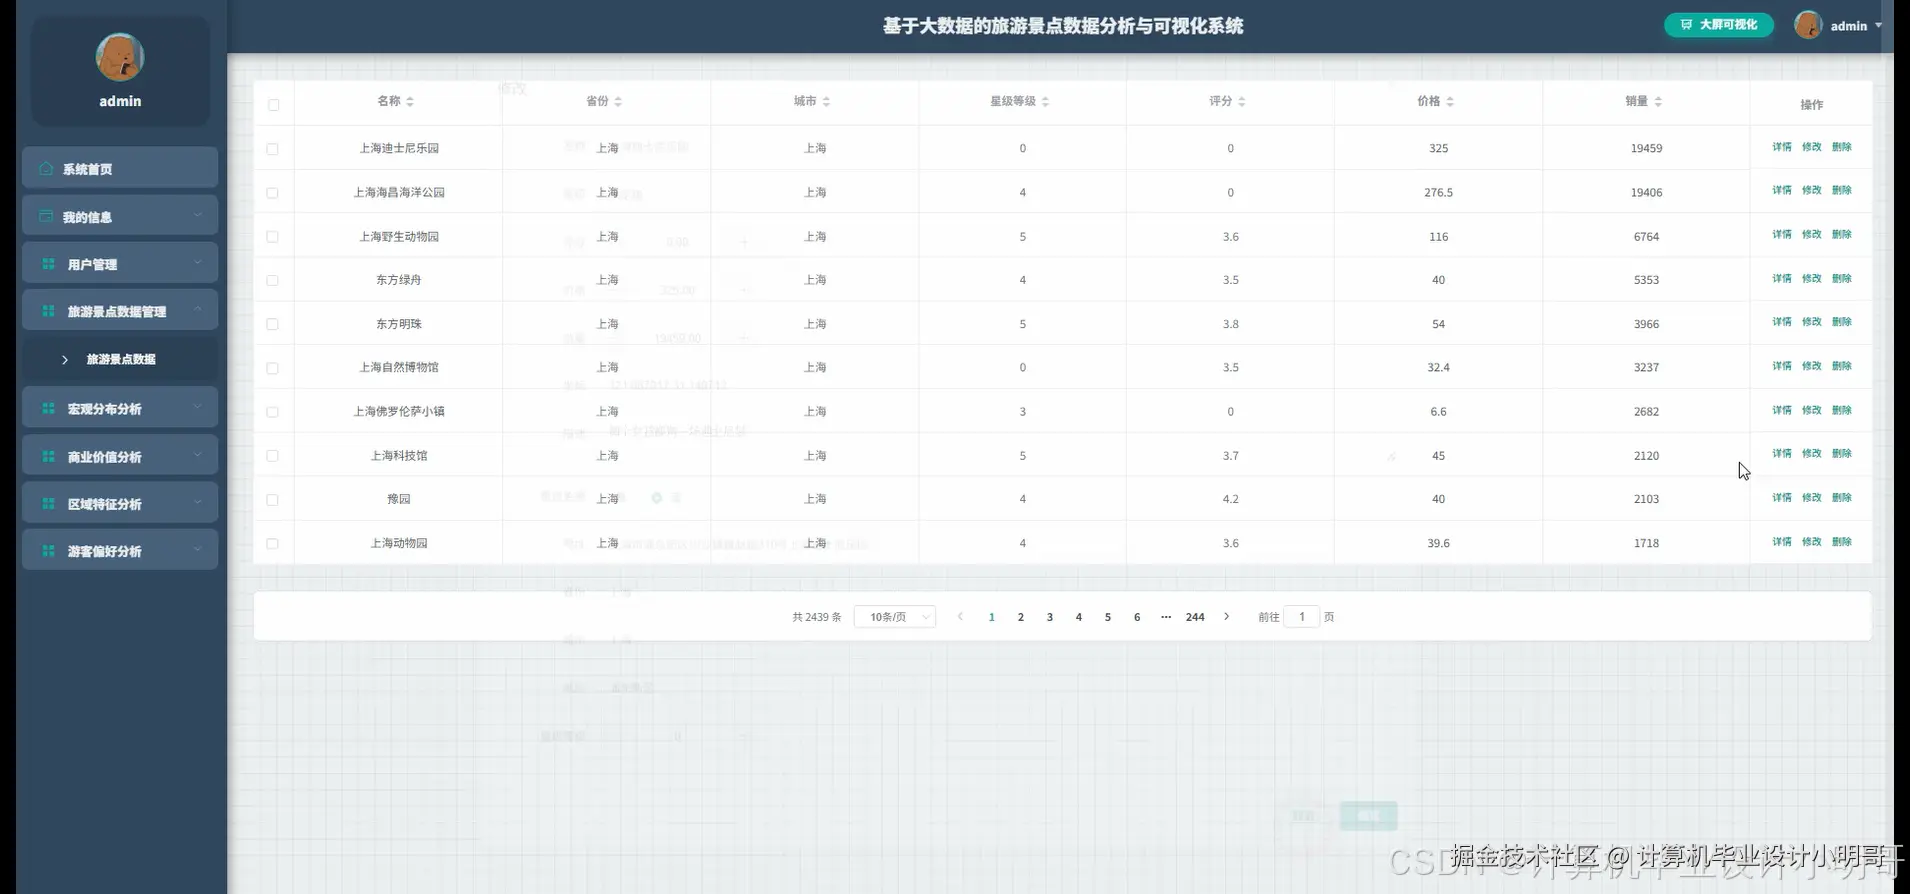Click 区域特征分析 grid icon
Viewport: 1910px width, 894px height.
pyautogui.click(x=48, y=503)
